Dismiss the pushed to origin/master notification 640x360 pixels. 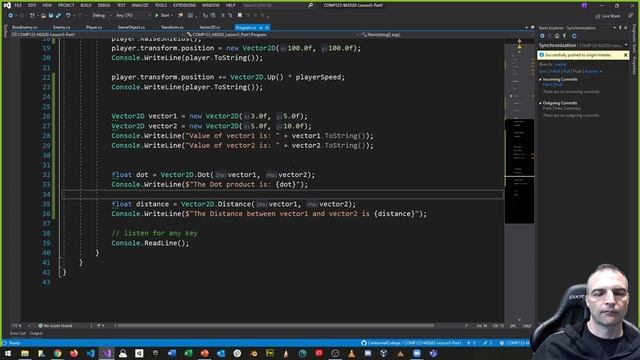click(625, 55)
